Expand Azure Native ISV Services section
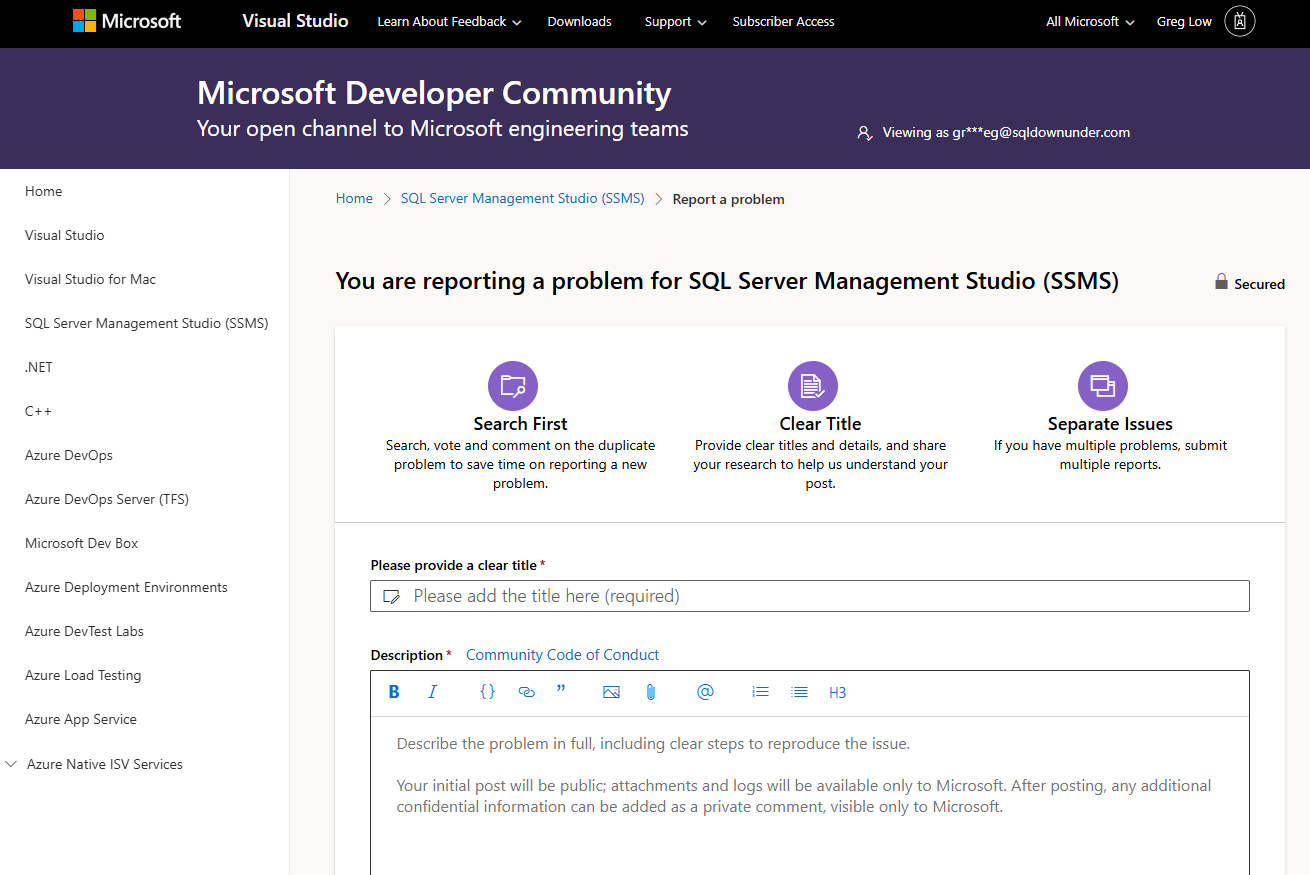 pyautogui.click(x=104, y=764)
